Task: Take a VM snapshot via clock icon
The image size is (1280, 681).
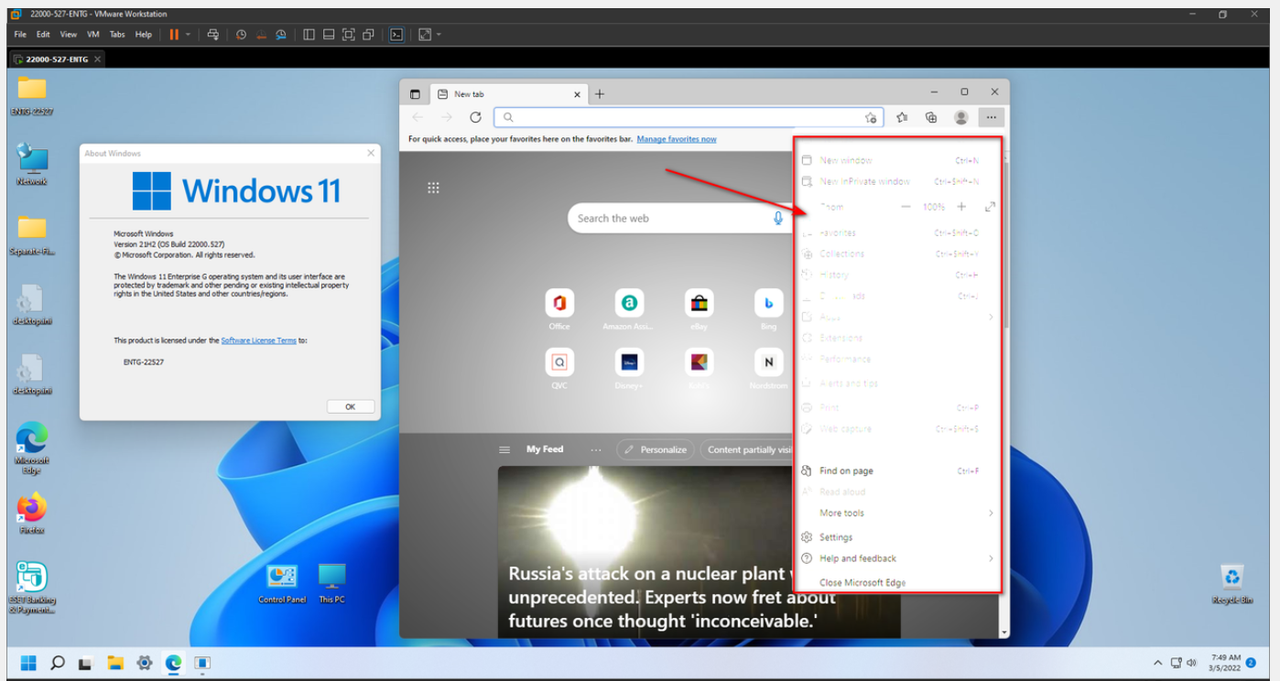Action: coord(241,34)
